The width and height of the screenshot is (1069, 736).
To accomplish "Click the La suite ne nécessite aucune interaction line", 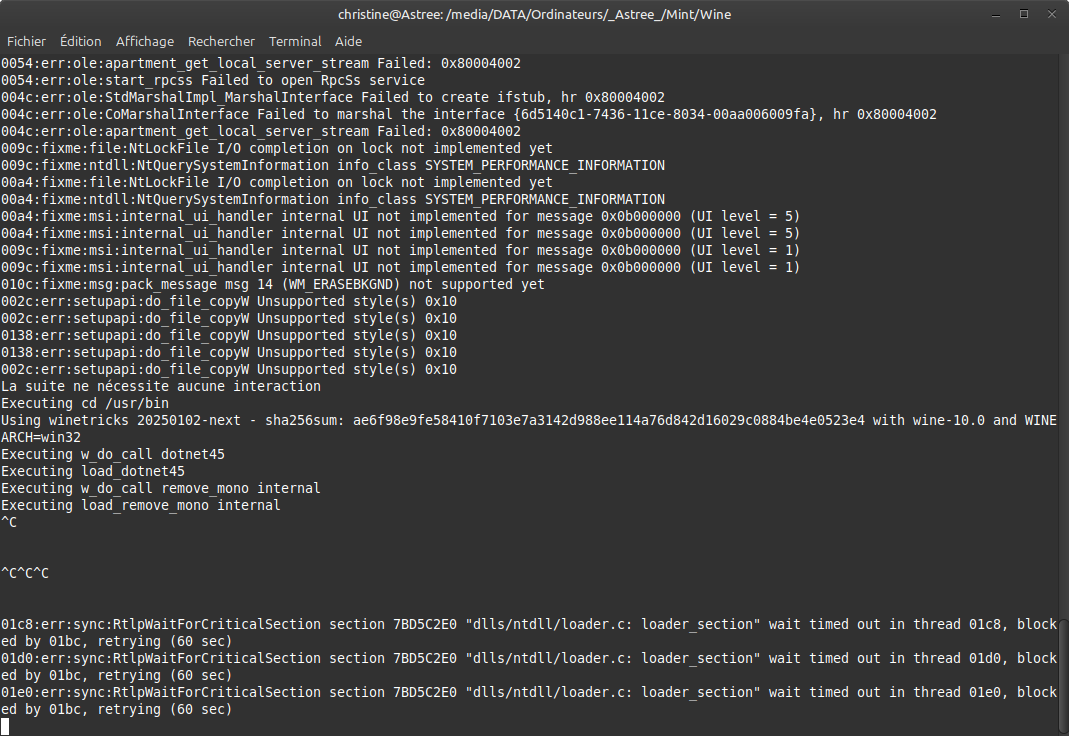I will click(160, 386).
